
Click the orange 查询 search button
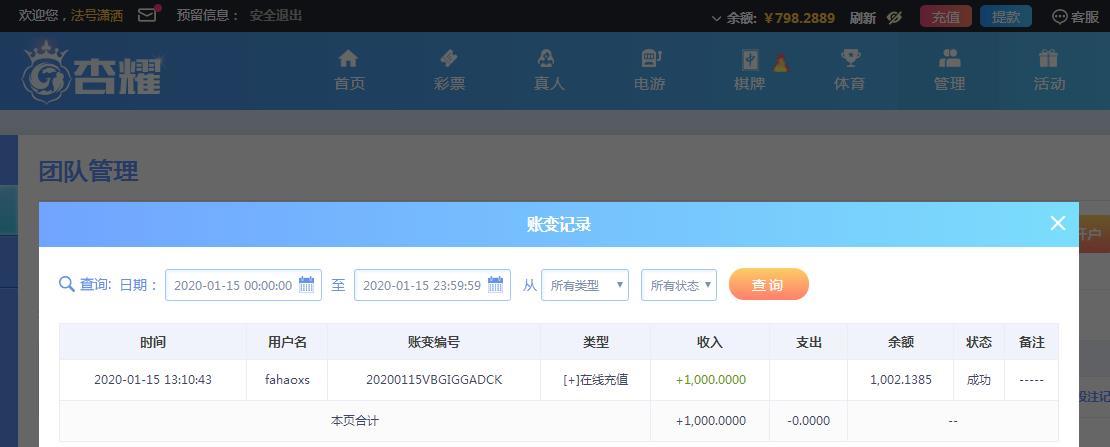[x=768, y=285]
